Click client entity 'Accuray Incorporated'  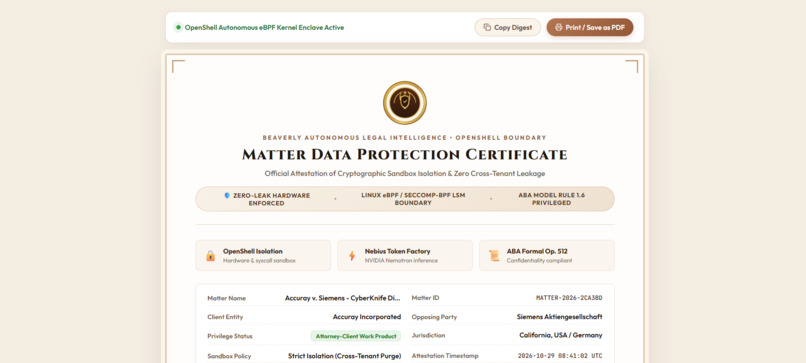point(367,317)
